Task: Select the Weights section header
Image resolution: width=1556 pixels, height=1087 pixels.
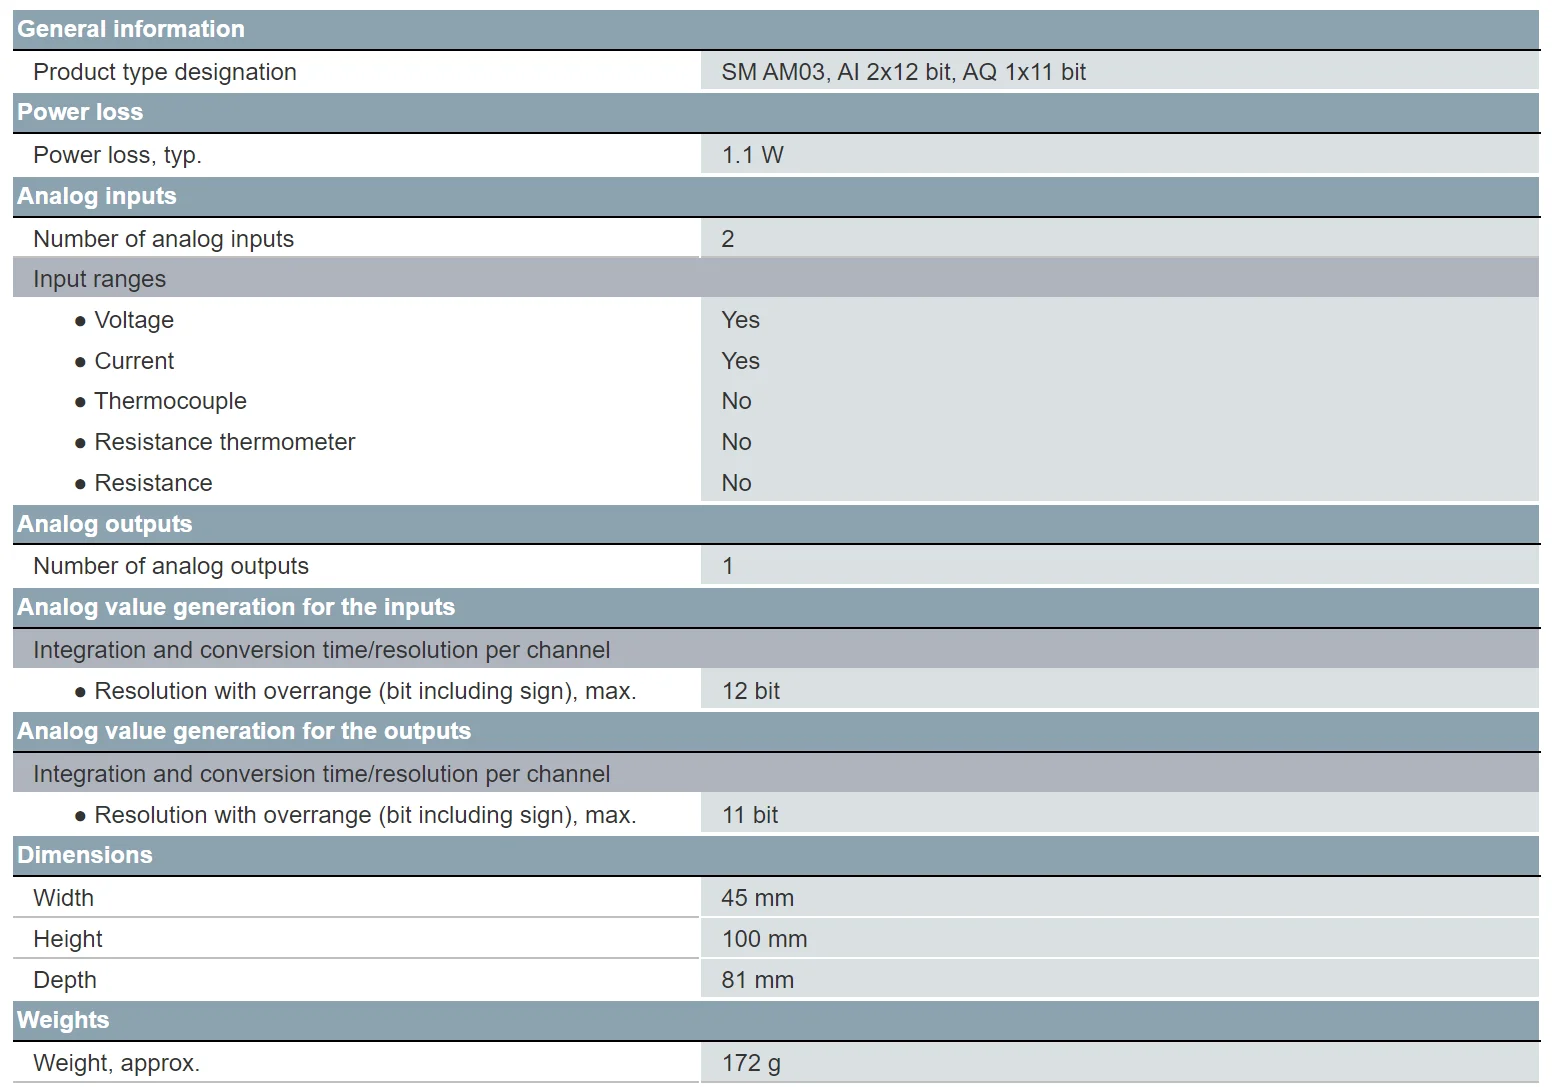Action: tap(776, 1020)
